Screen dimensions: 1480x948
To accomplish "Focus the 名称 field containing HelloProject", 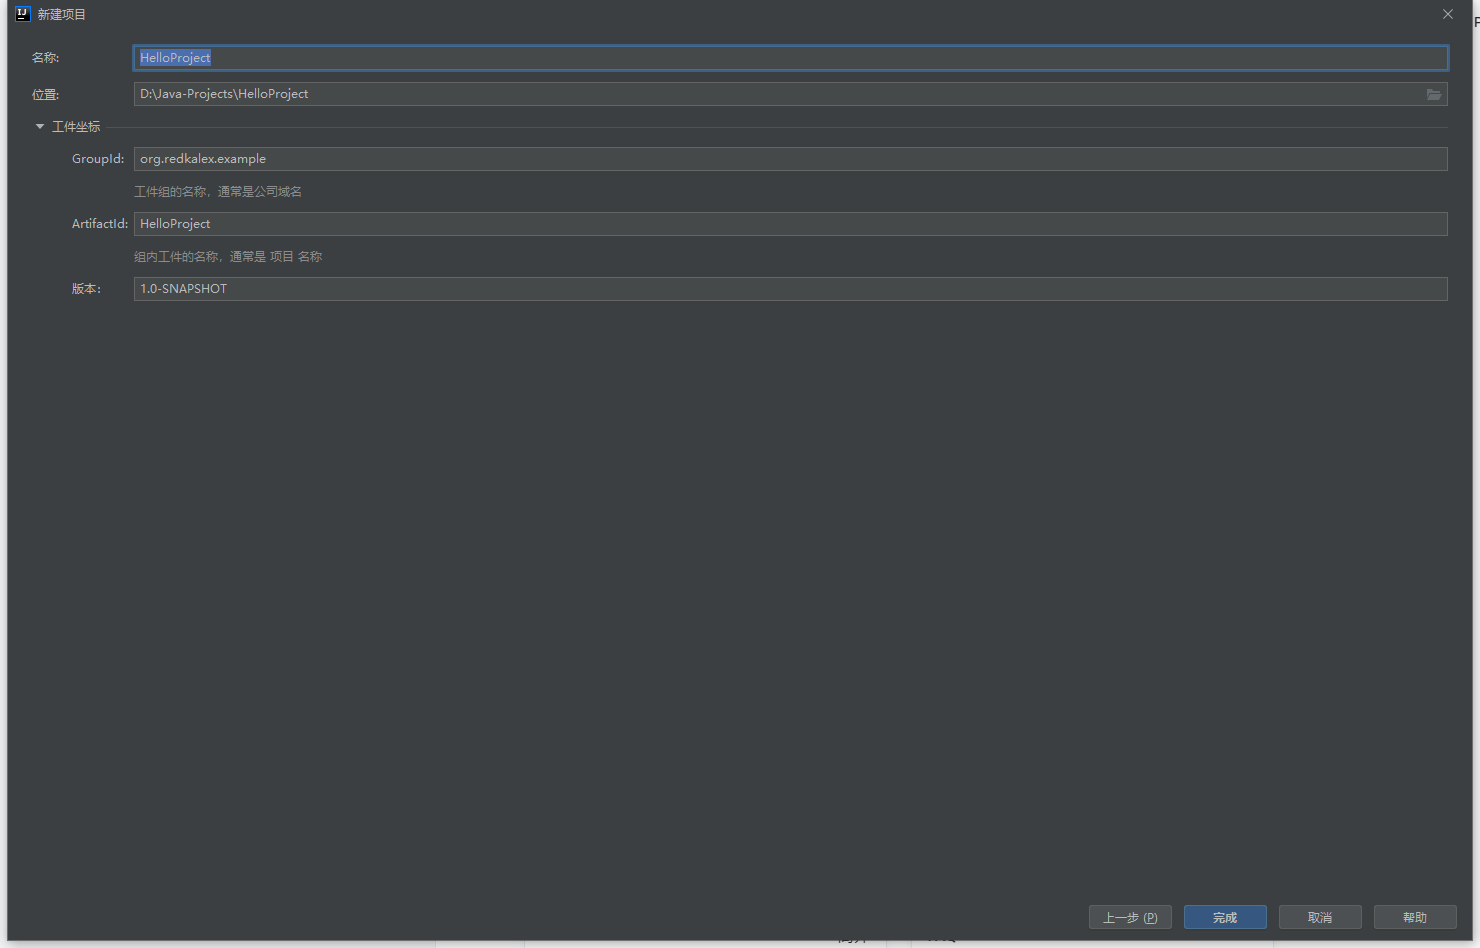I will (790, 58).
